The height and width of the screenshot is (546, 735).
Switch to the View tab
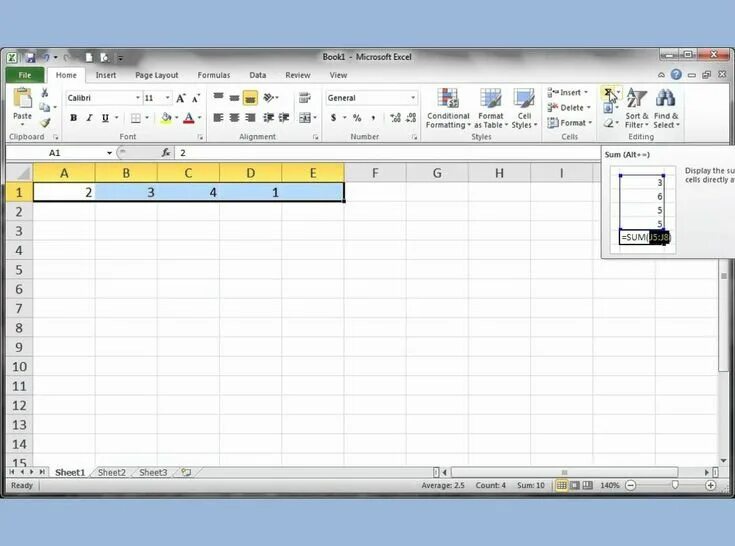pyautogui.click(x=338, y=75)
